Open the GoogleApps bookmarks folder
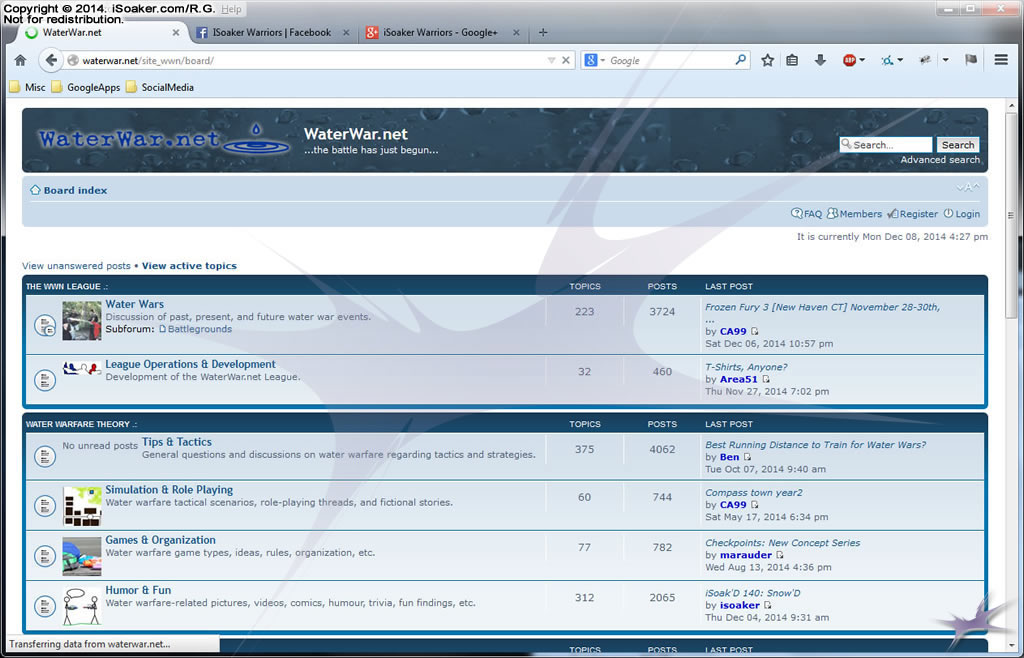 point(86,87)
